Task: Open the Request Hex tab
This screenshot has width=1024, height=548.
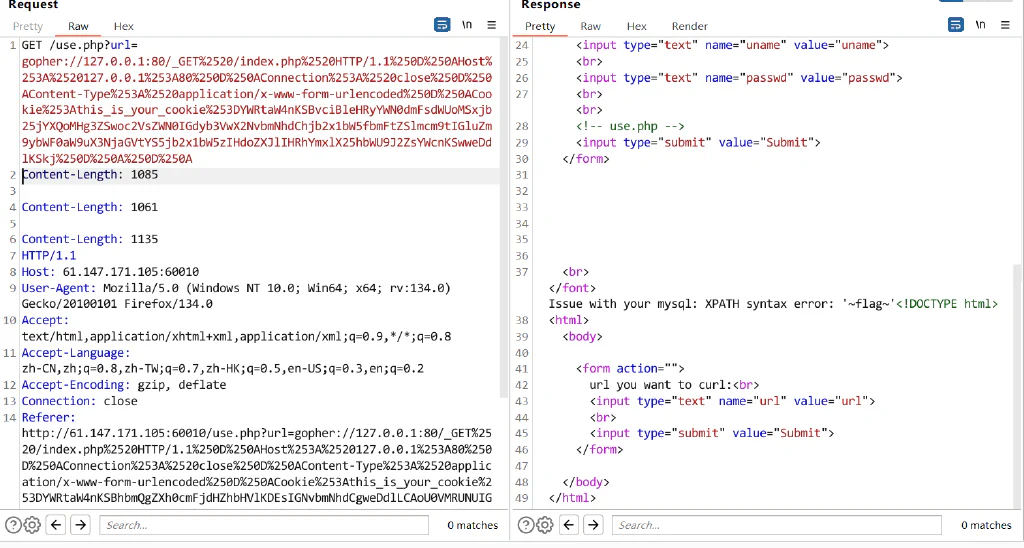Action: pos(123,26)
